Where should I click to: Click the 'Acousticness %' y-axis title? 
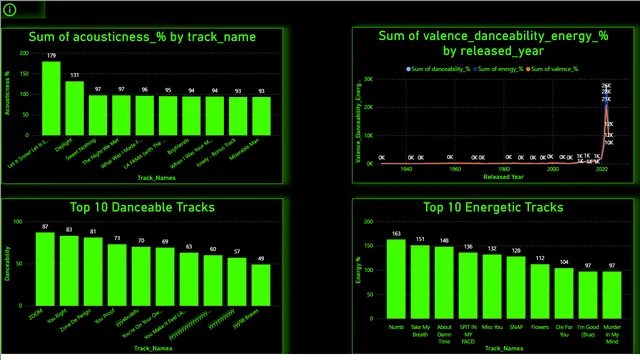[7, 93]
